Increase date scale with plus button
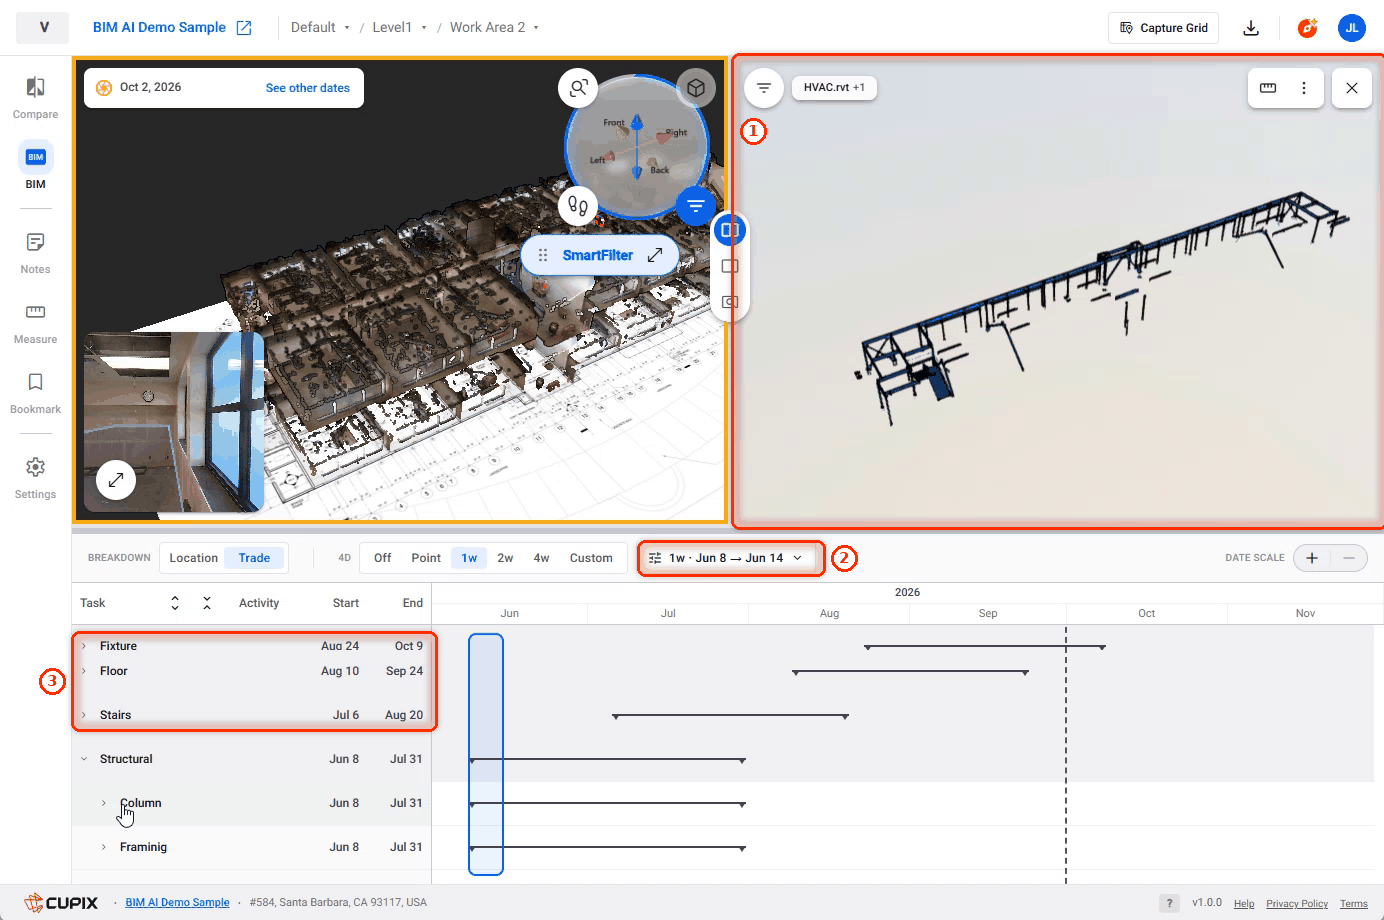Image resolution: width=1384 pixels, height=920 pixels. (1312, 558)
